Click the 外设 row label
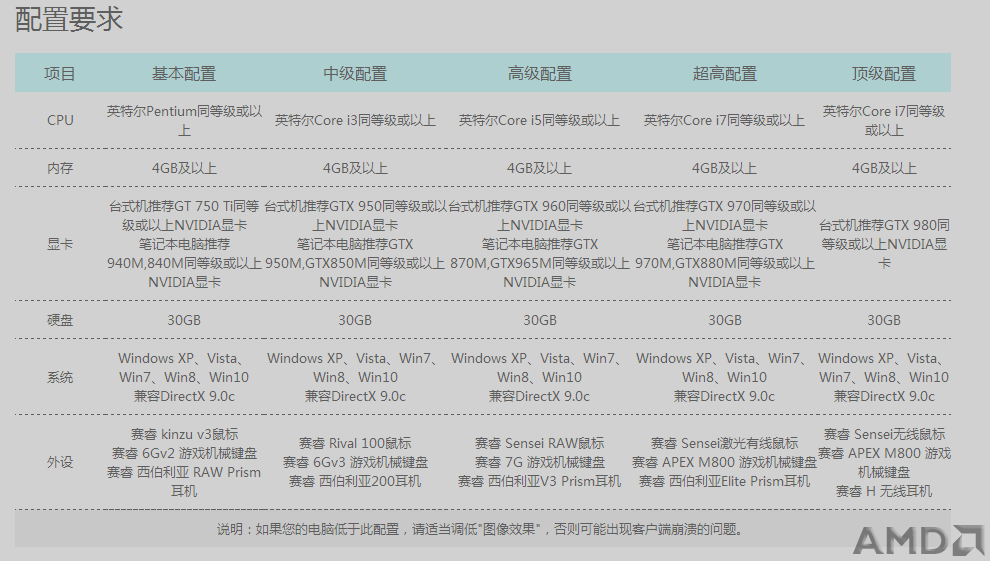 click(x=60, y=462)
